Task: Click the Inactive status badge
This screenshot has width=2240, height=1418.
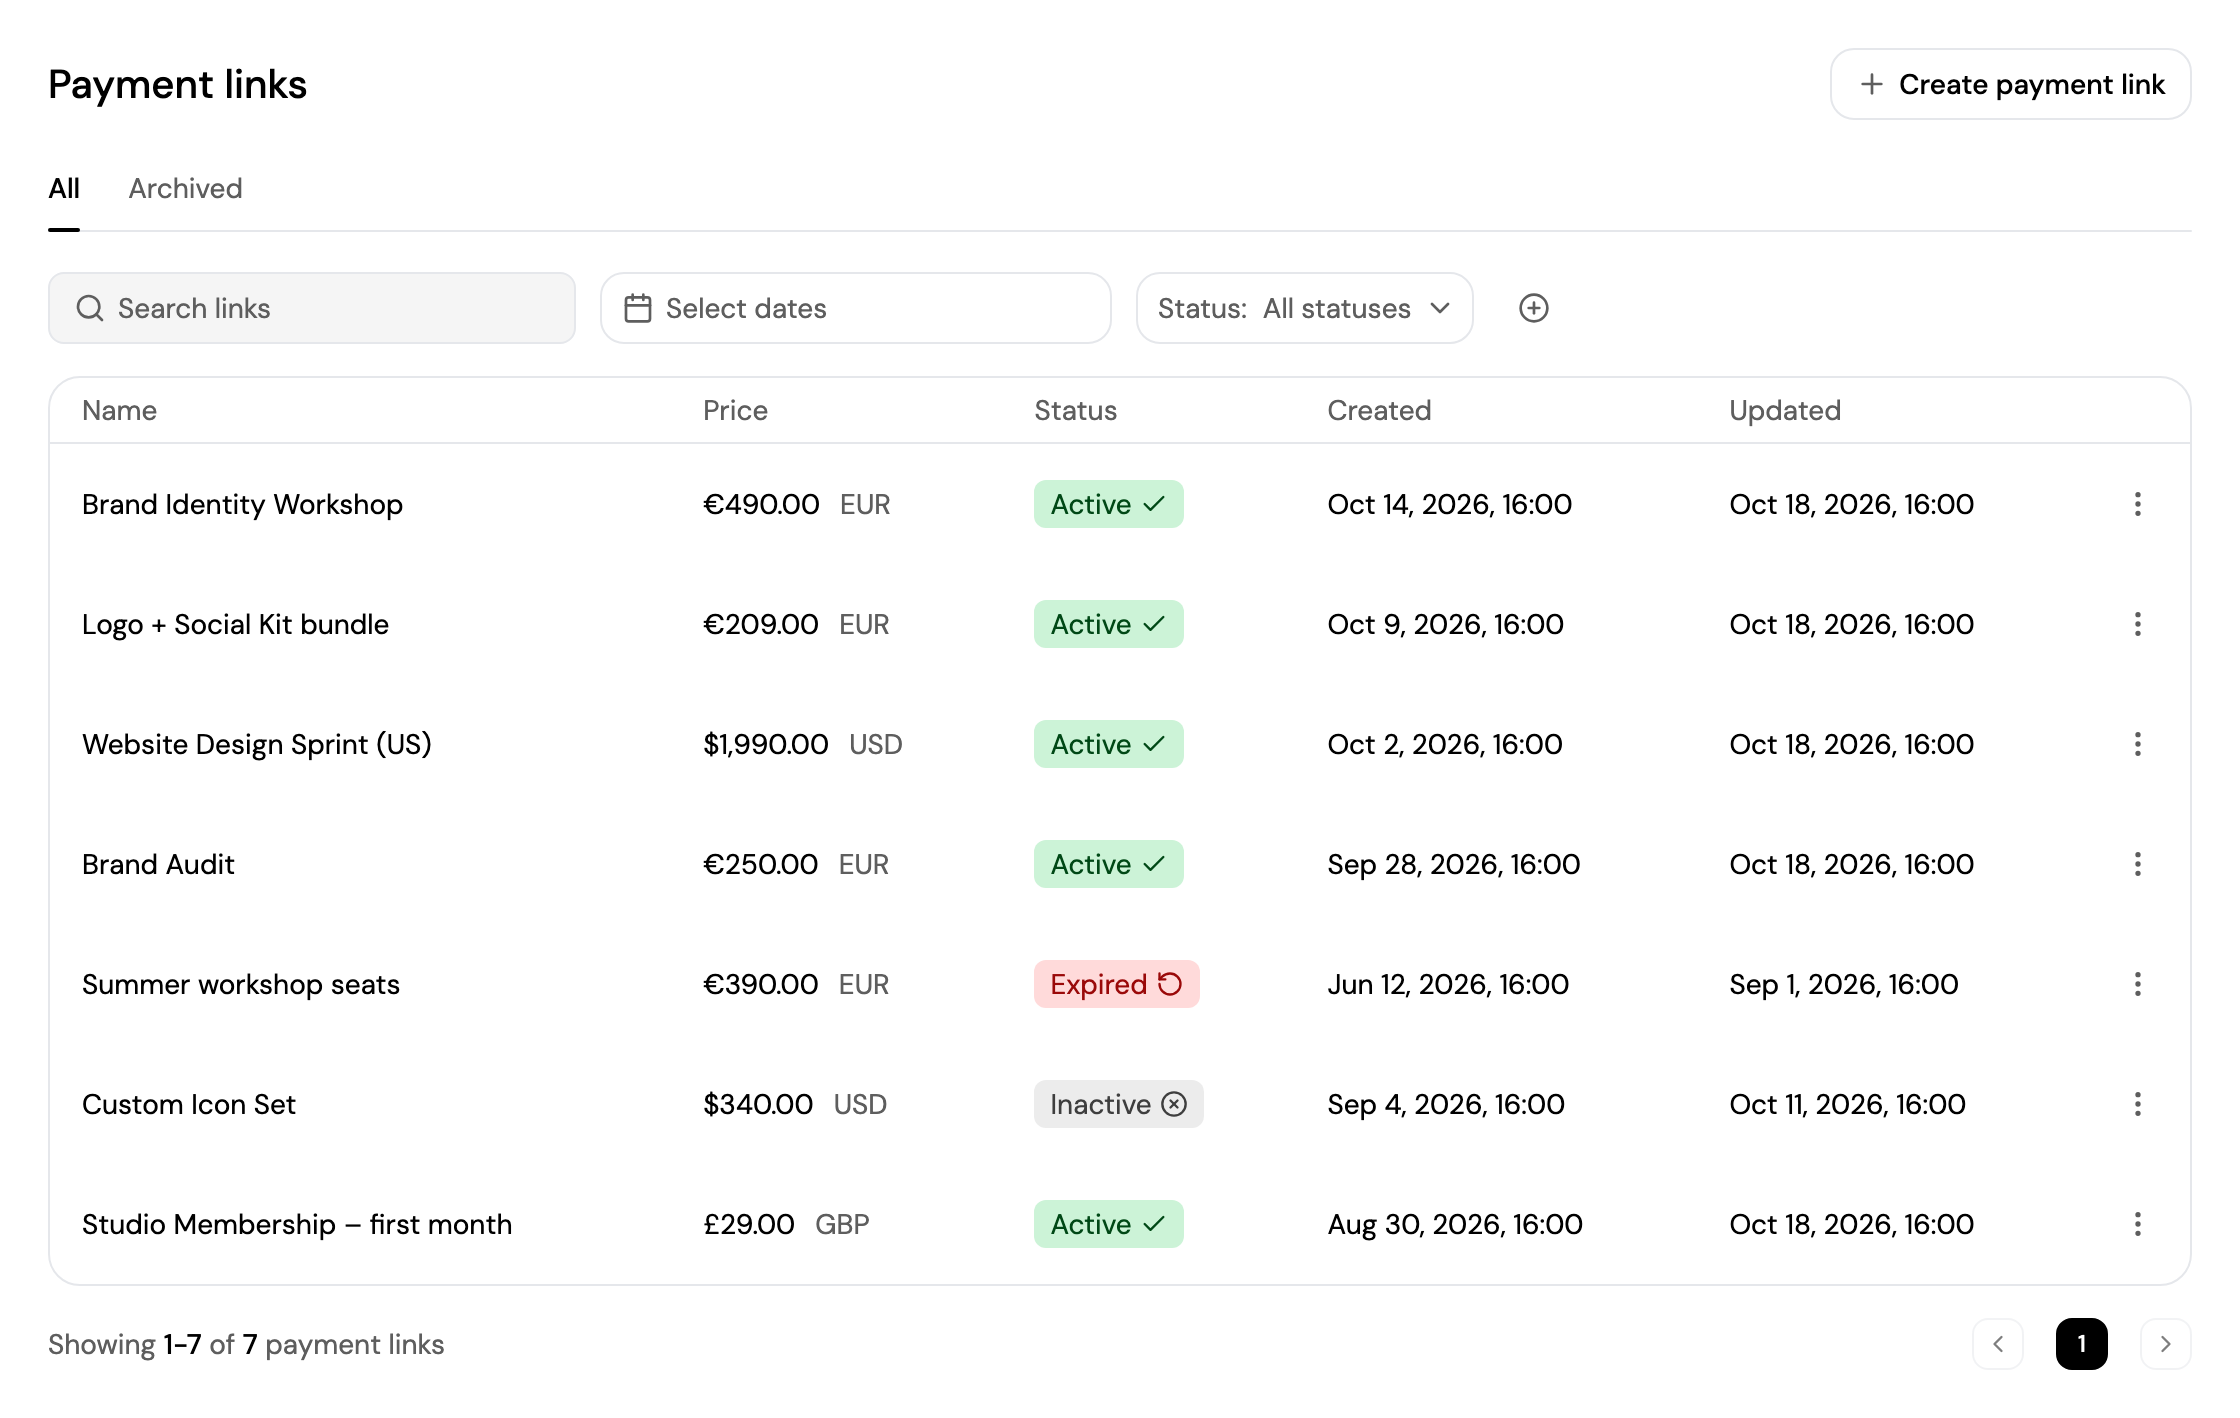Action: (1118, 1104)
